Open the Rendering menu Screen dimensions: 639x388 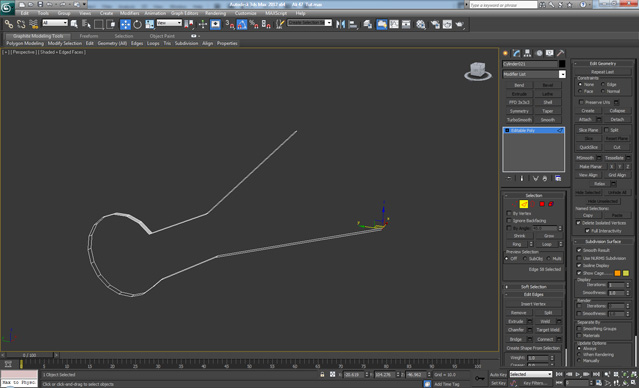coord(216,13)
